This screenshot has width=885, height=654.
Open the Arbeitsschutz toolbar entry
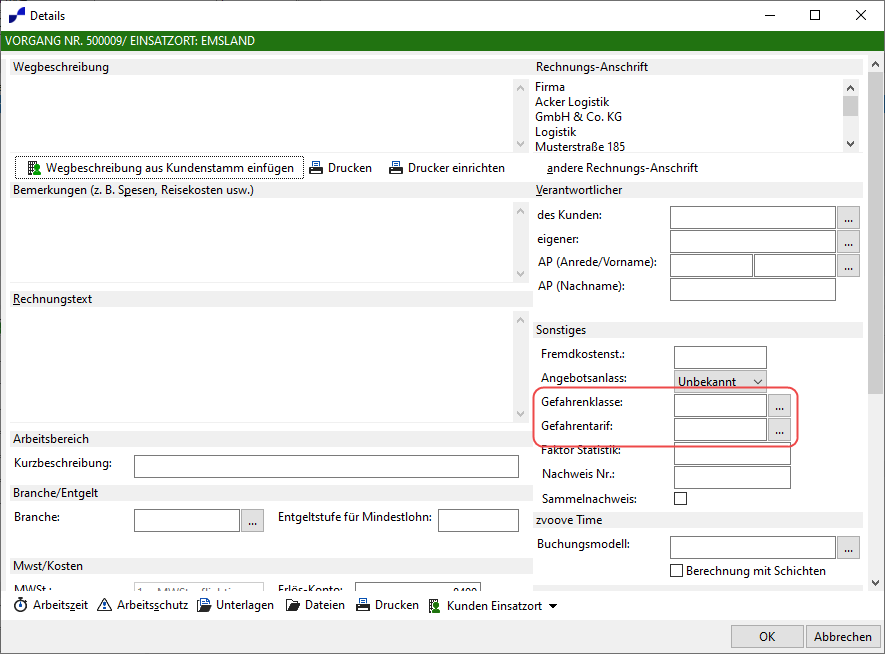point(143,605)
